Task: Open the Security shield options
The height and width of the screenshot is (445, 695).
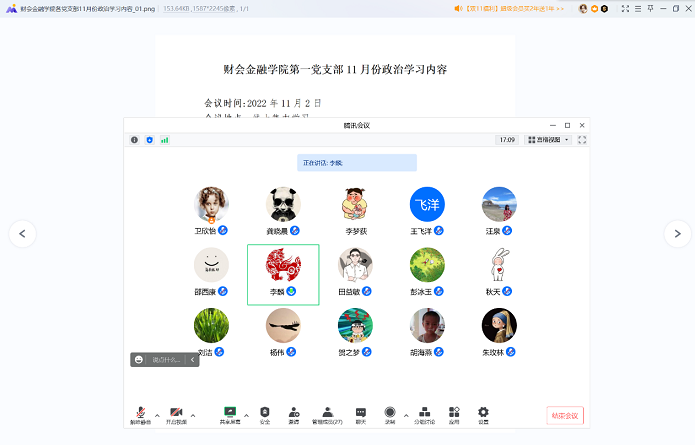Action: click(x=265, y=413)
